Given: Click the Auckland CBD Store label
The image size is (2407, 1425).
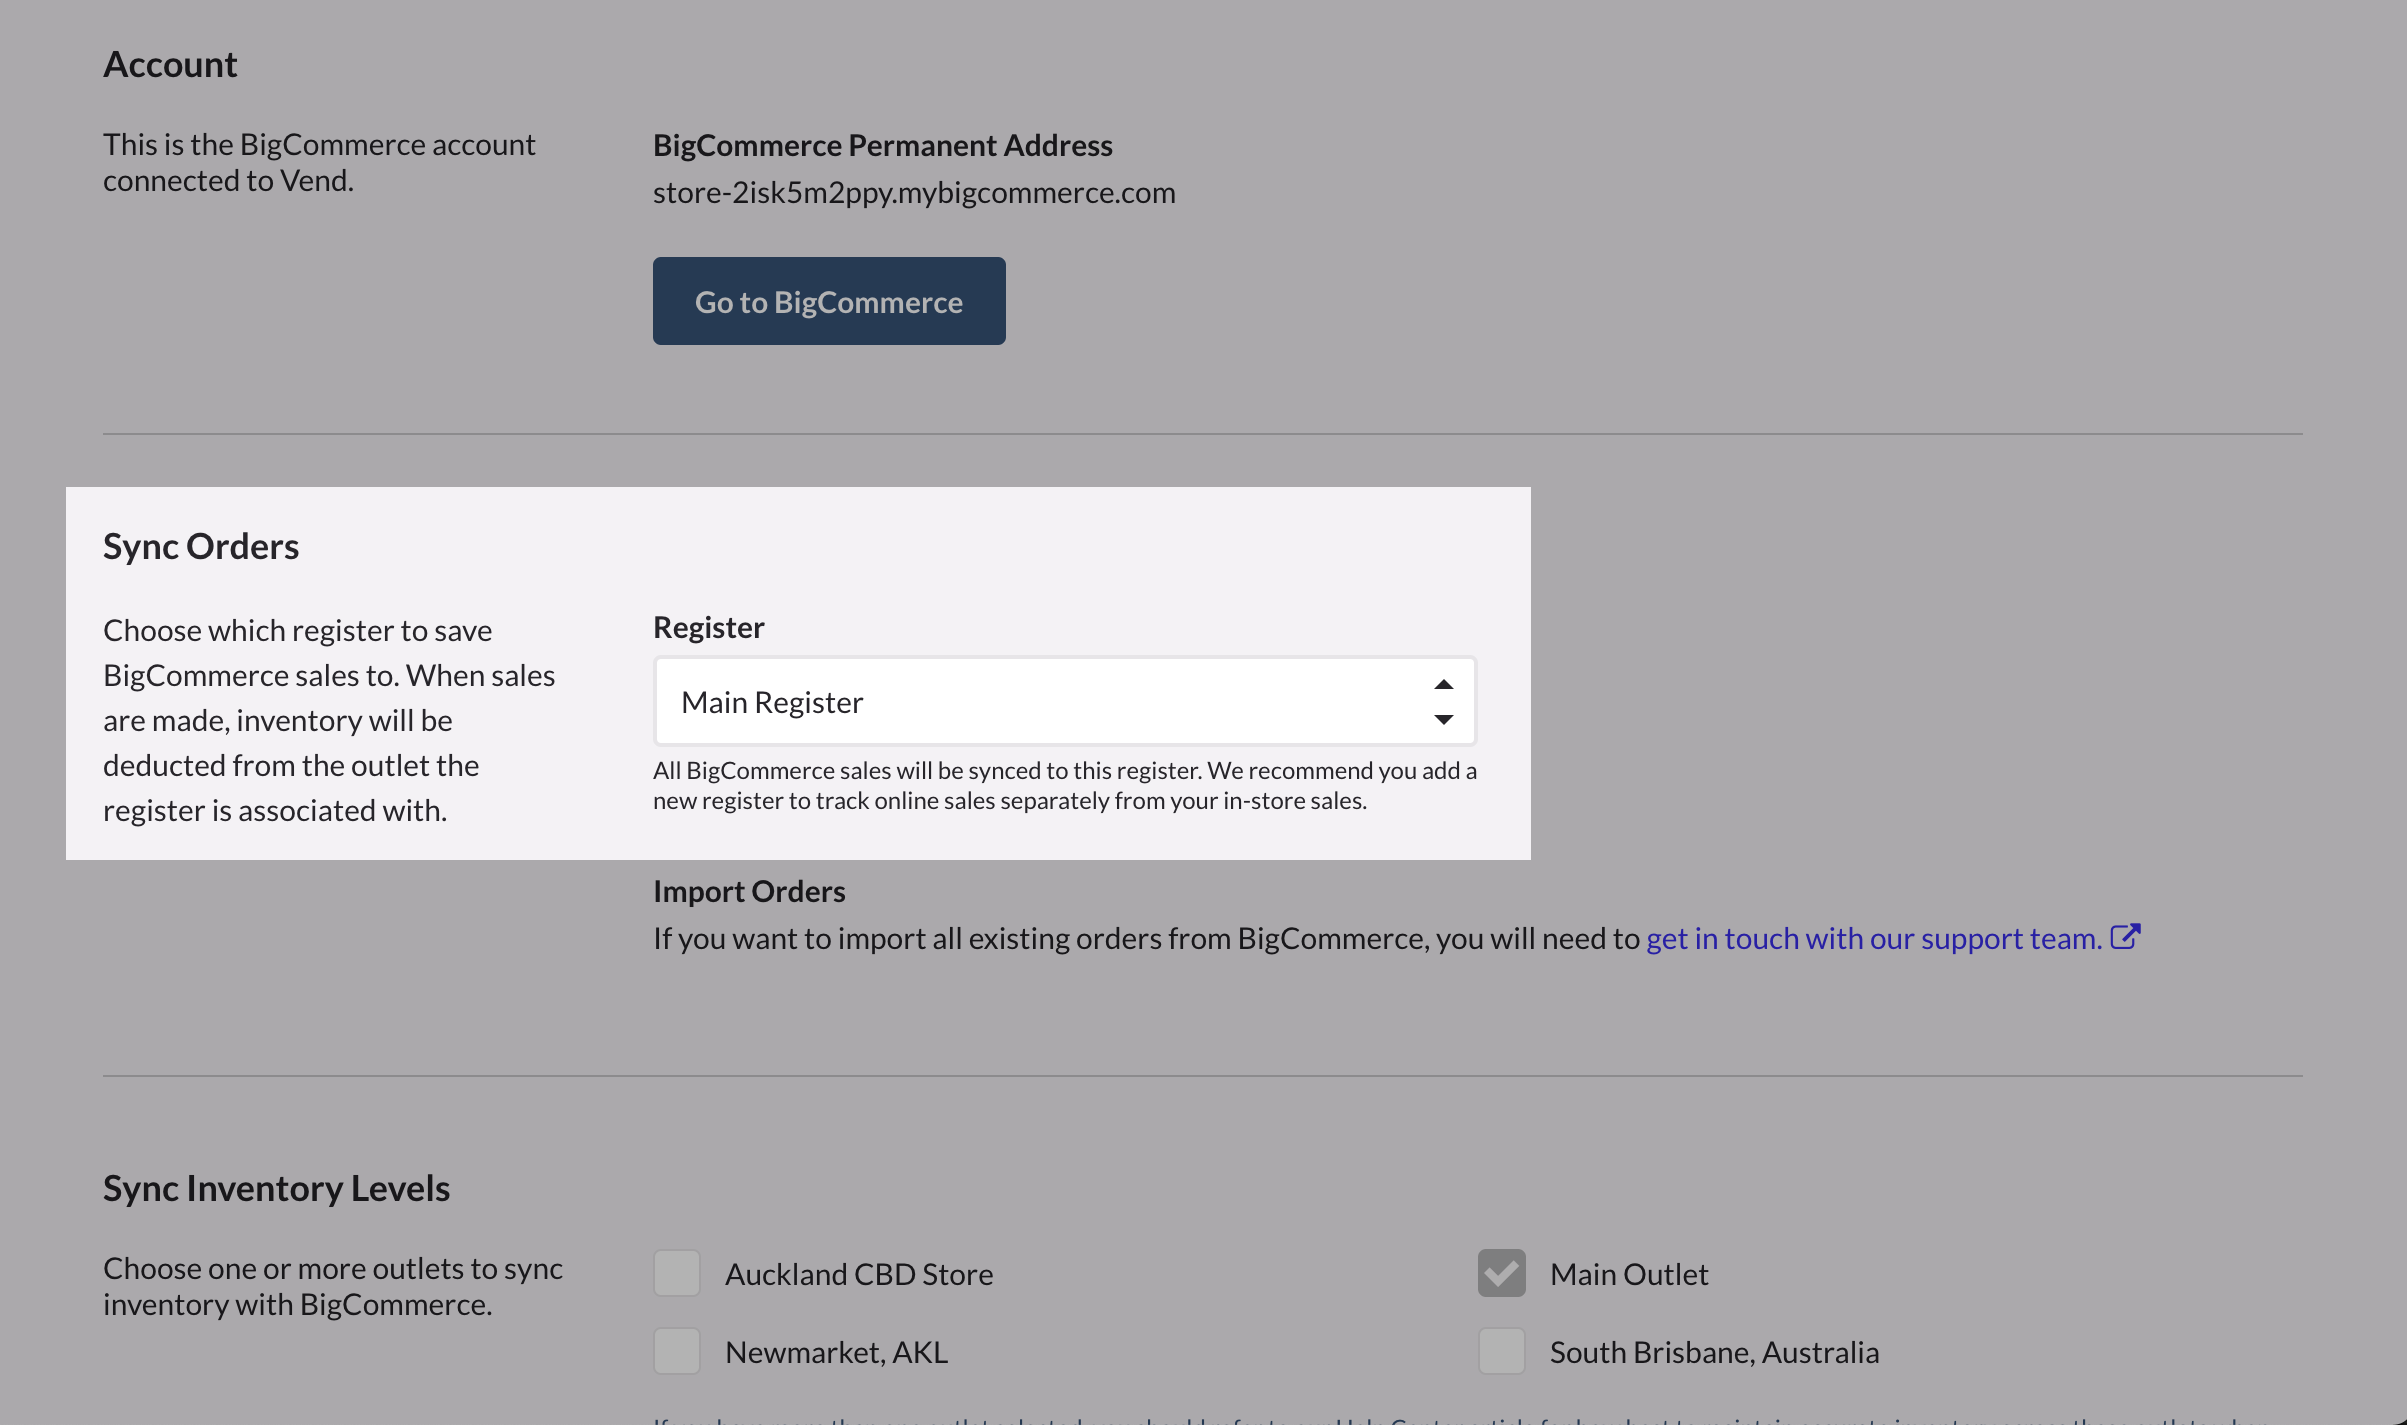Looking at the screenshot, I should (x=858, y=1274).
